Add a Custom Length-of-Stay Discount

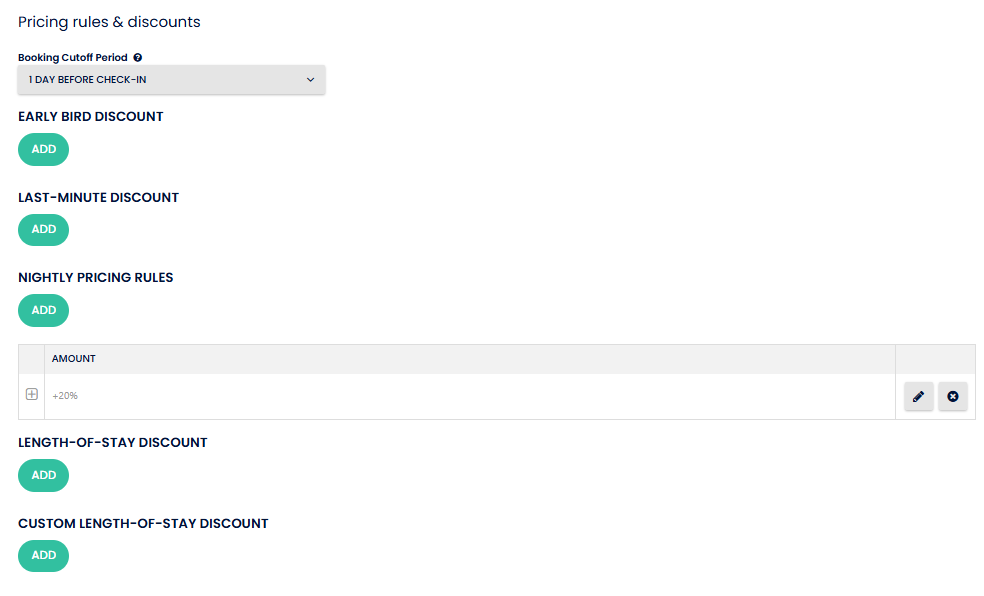pos(43,556)
